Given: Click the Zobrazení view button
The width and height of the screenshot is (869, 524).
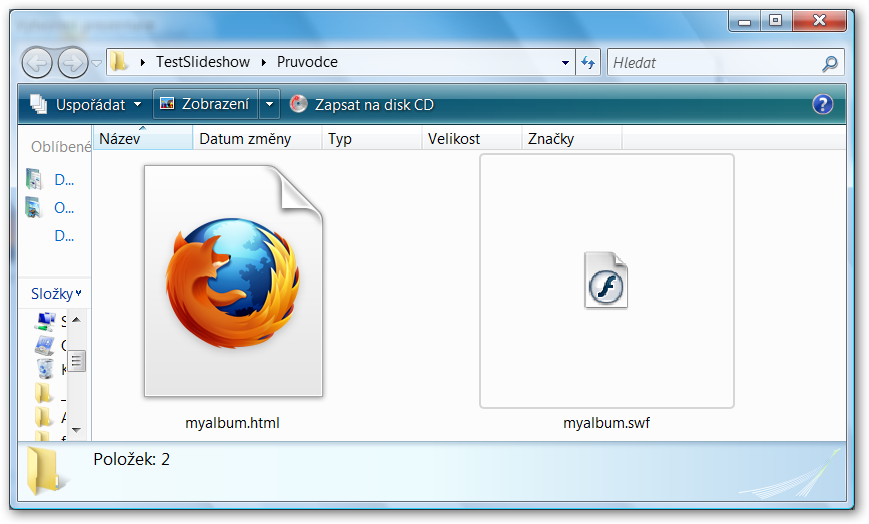Looking at the screenshot, I should click(205, 104).
